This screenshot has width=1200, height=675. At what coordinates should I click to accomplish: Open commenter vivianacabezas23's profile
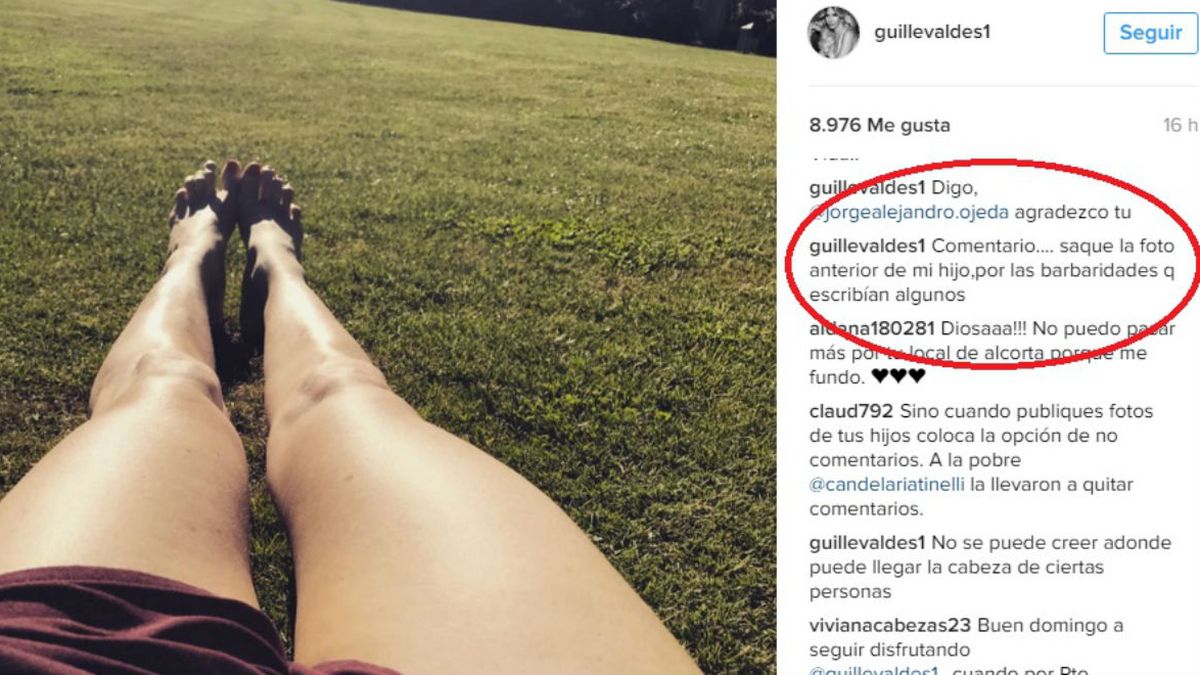tap(890, 626)
